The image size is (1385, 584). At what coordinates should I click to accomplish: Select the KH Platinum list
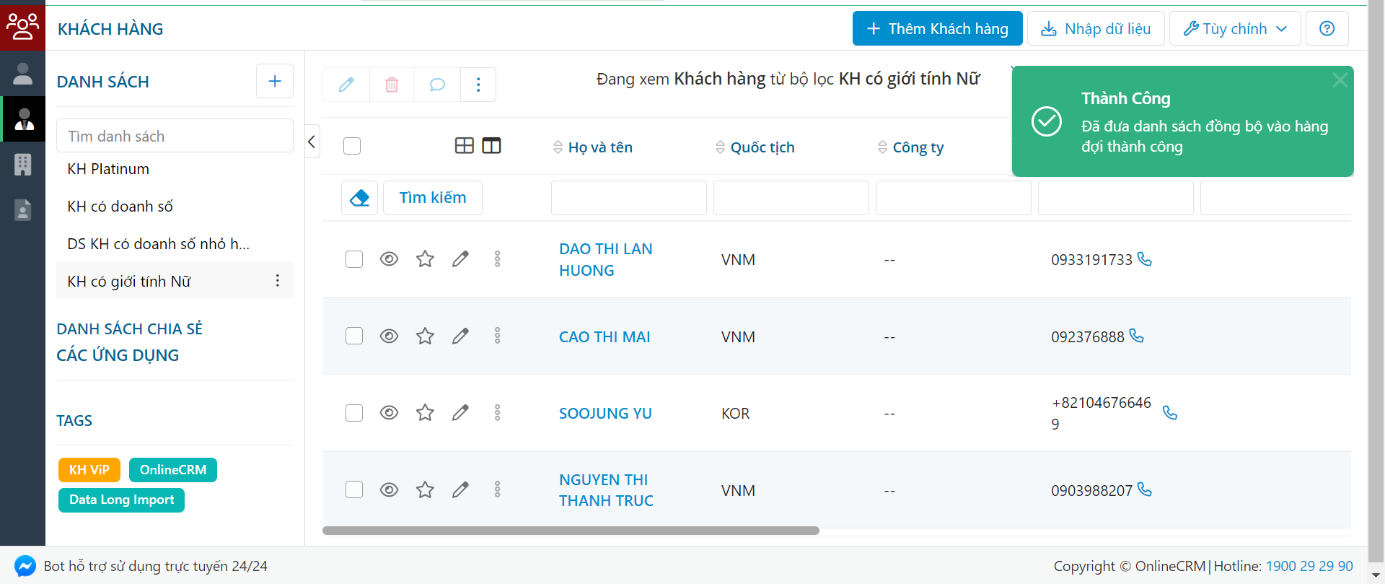108,168
